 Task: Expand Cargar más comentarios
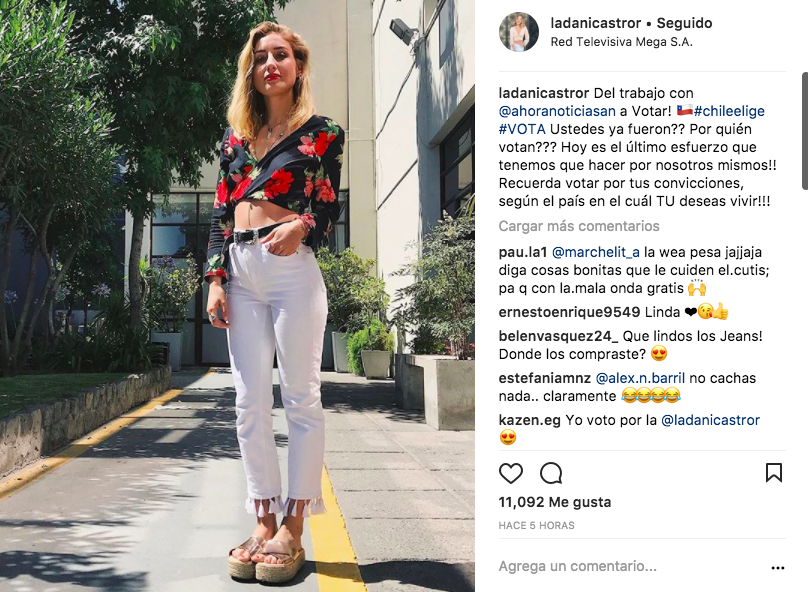click(x=579, y=226)
